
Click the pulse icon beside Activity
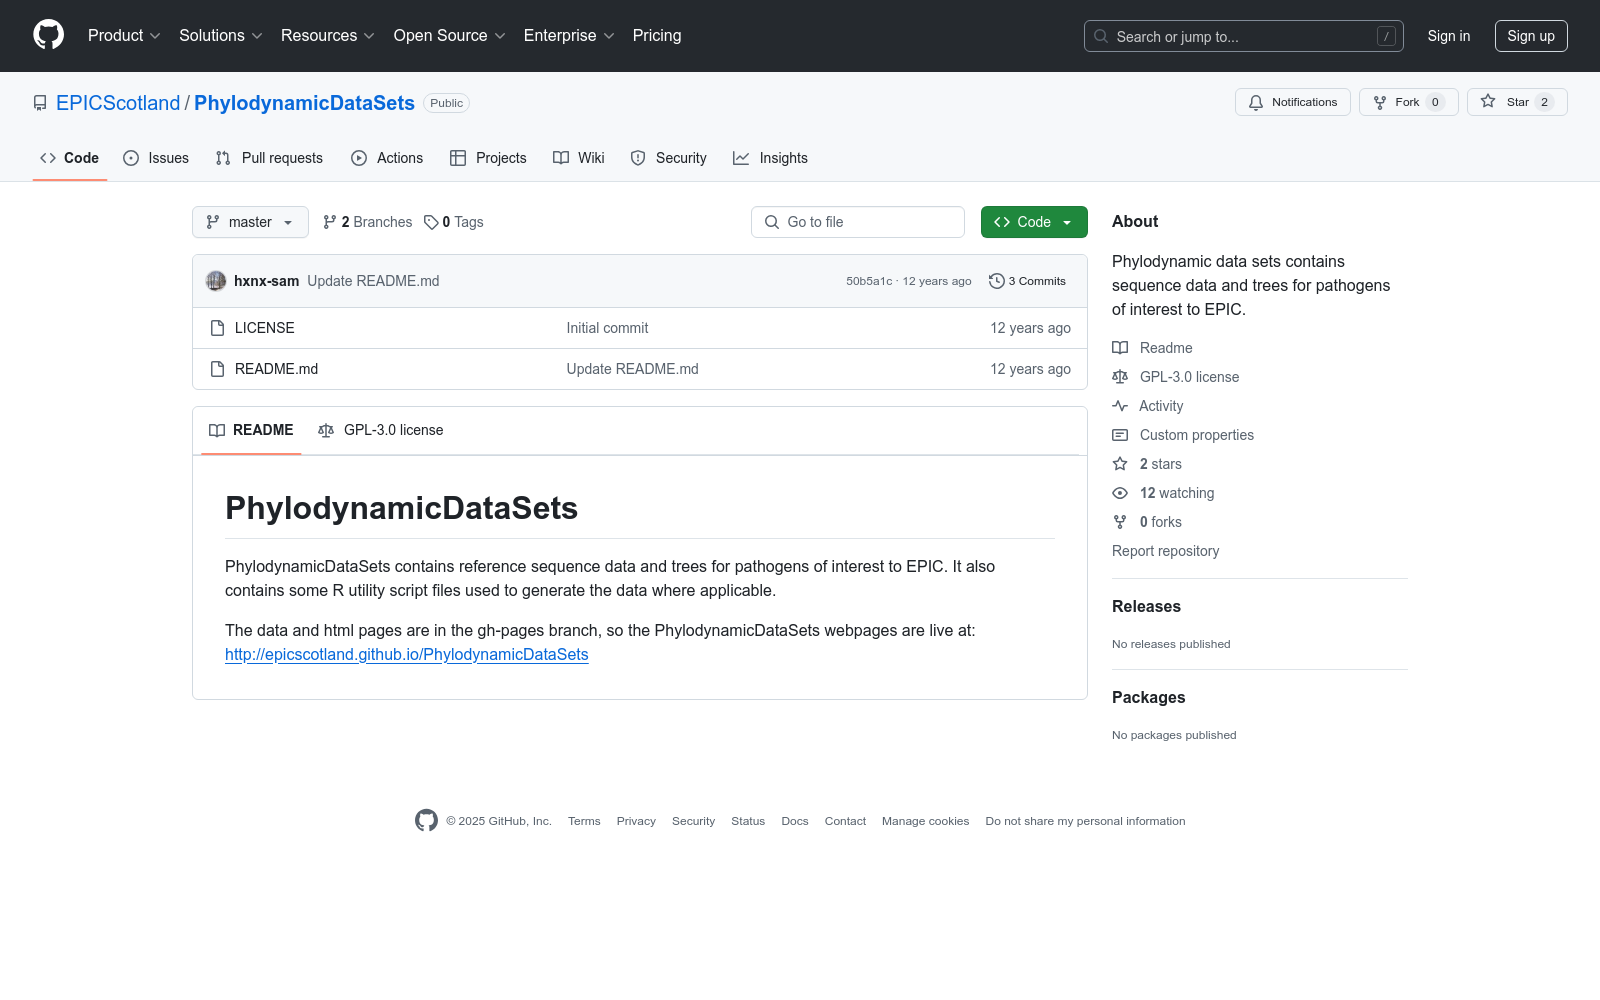[1120, 406]
